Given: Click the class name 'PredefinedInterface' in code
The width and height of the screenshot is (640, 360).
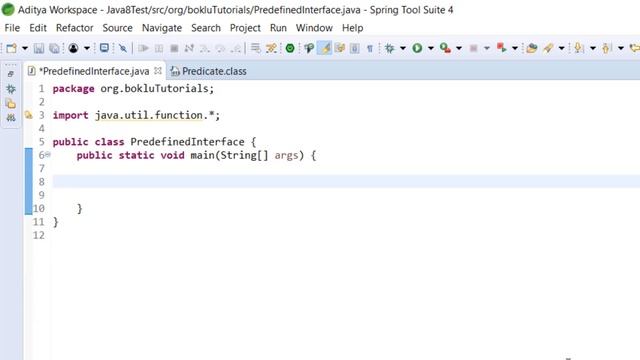Looking at the screenshot, I should [x=187, y=142].
